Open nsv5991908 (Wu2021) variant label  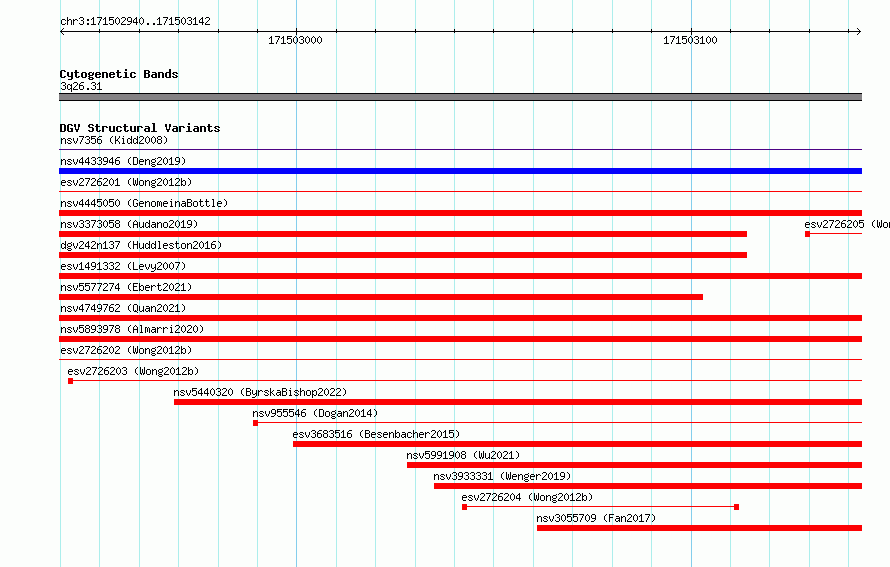tap(463, 455)
